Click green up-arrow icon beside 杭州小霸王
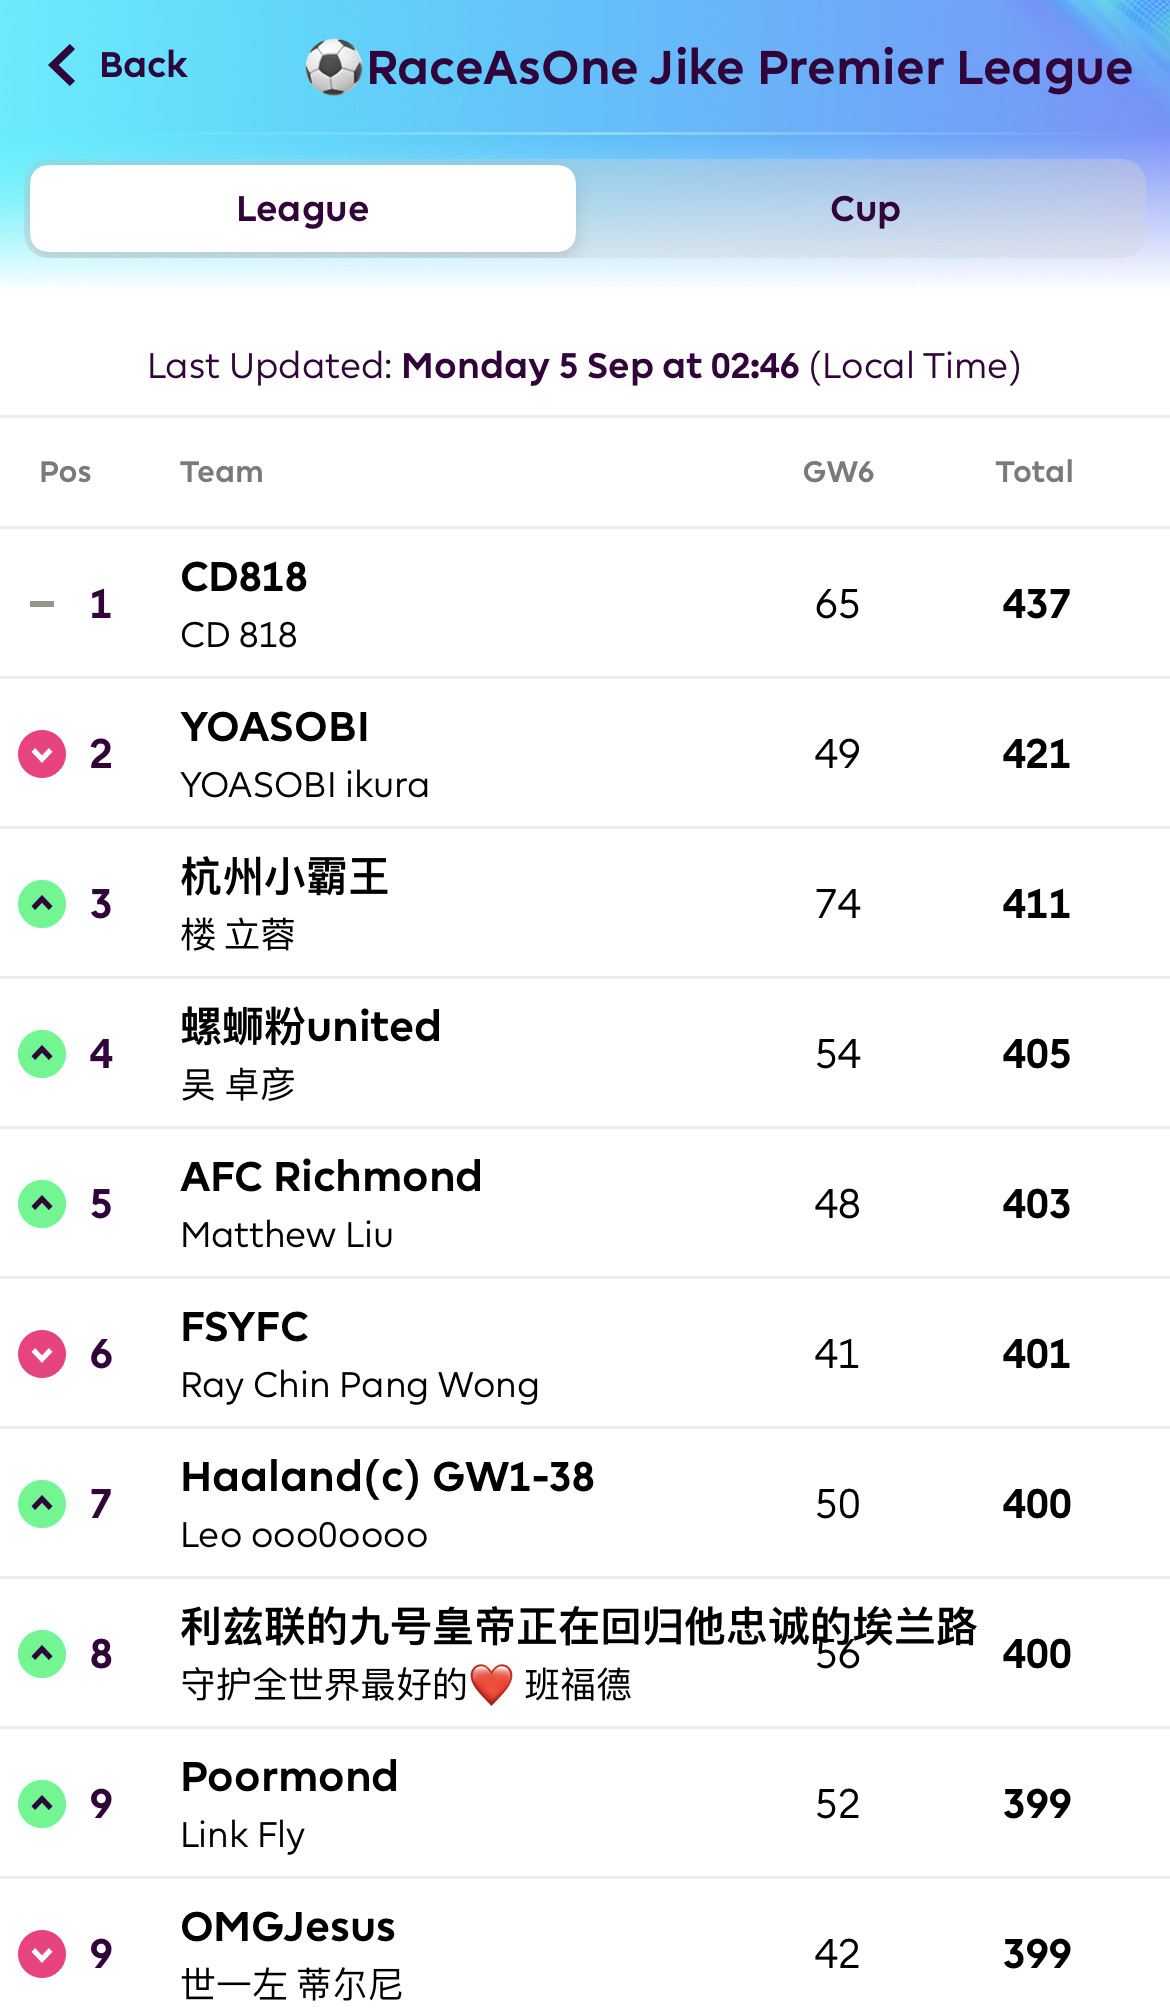 (42, 904)
